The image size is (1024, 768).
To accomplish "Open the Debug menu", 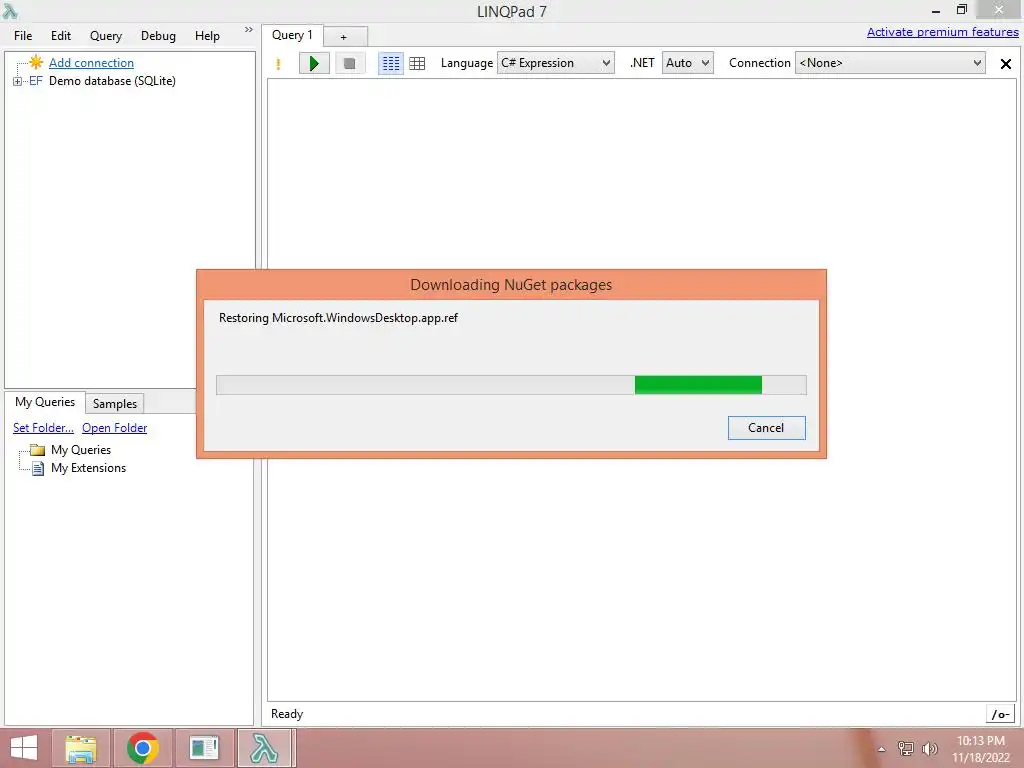I will pyautogui.click(x=158, y=36).
